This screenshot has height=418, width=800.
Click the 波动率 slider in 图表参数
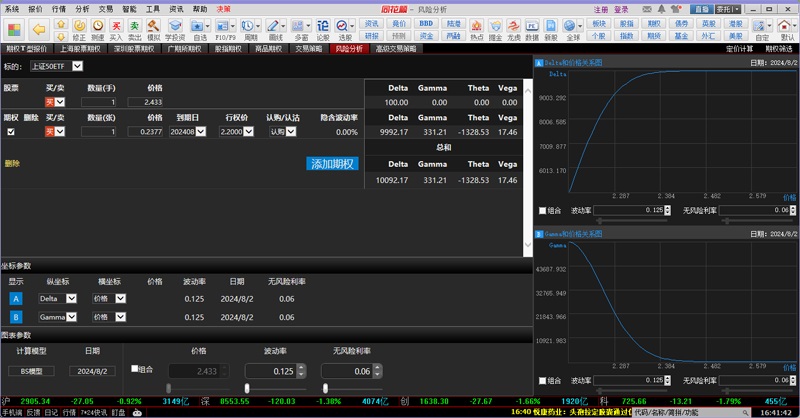pos(282,388)
